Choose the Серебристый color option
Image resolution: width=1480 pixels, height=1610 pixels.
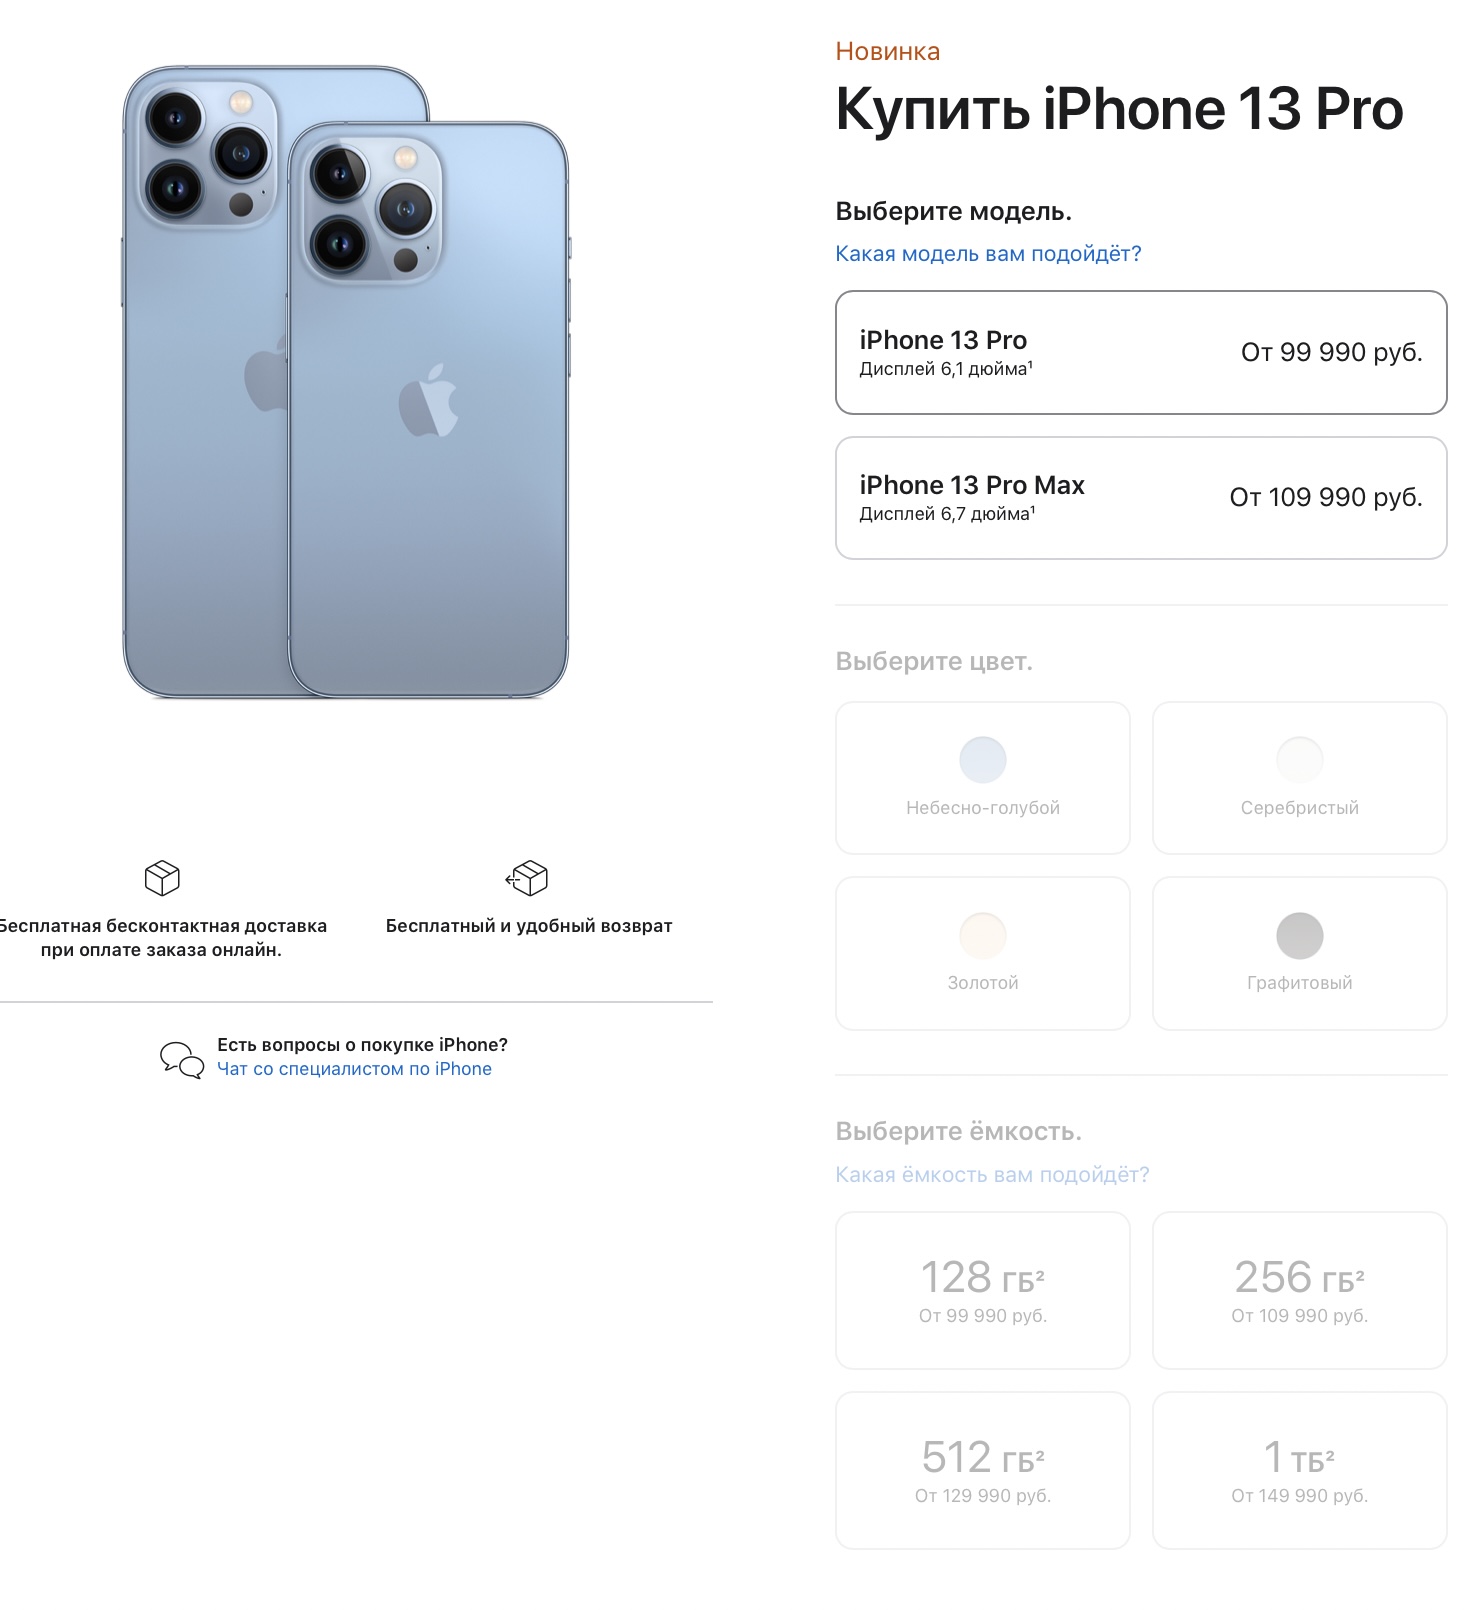[1300, 778]
